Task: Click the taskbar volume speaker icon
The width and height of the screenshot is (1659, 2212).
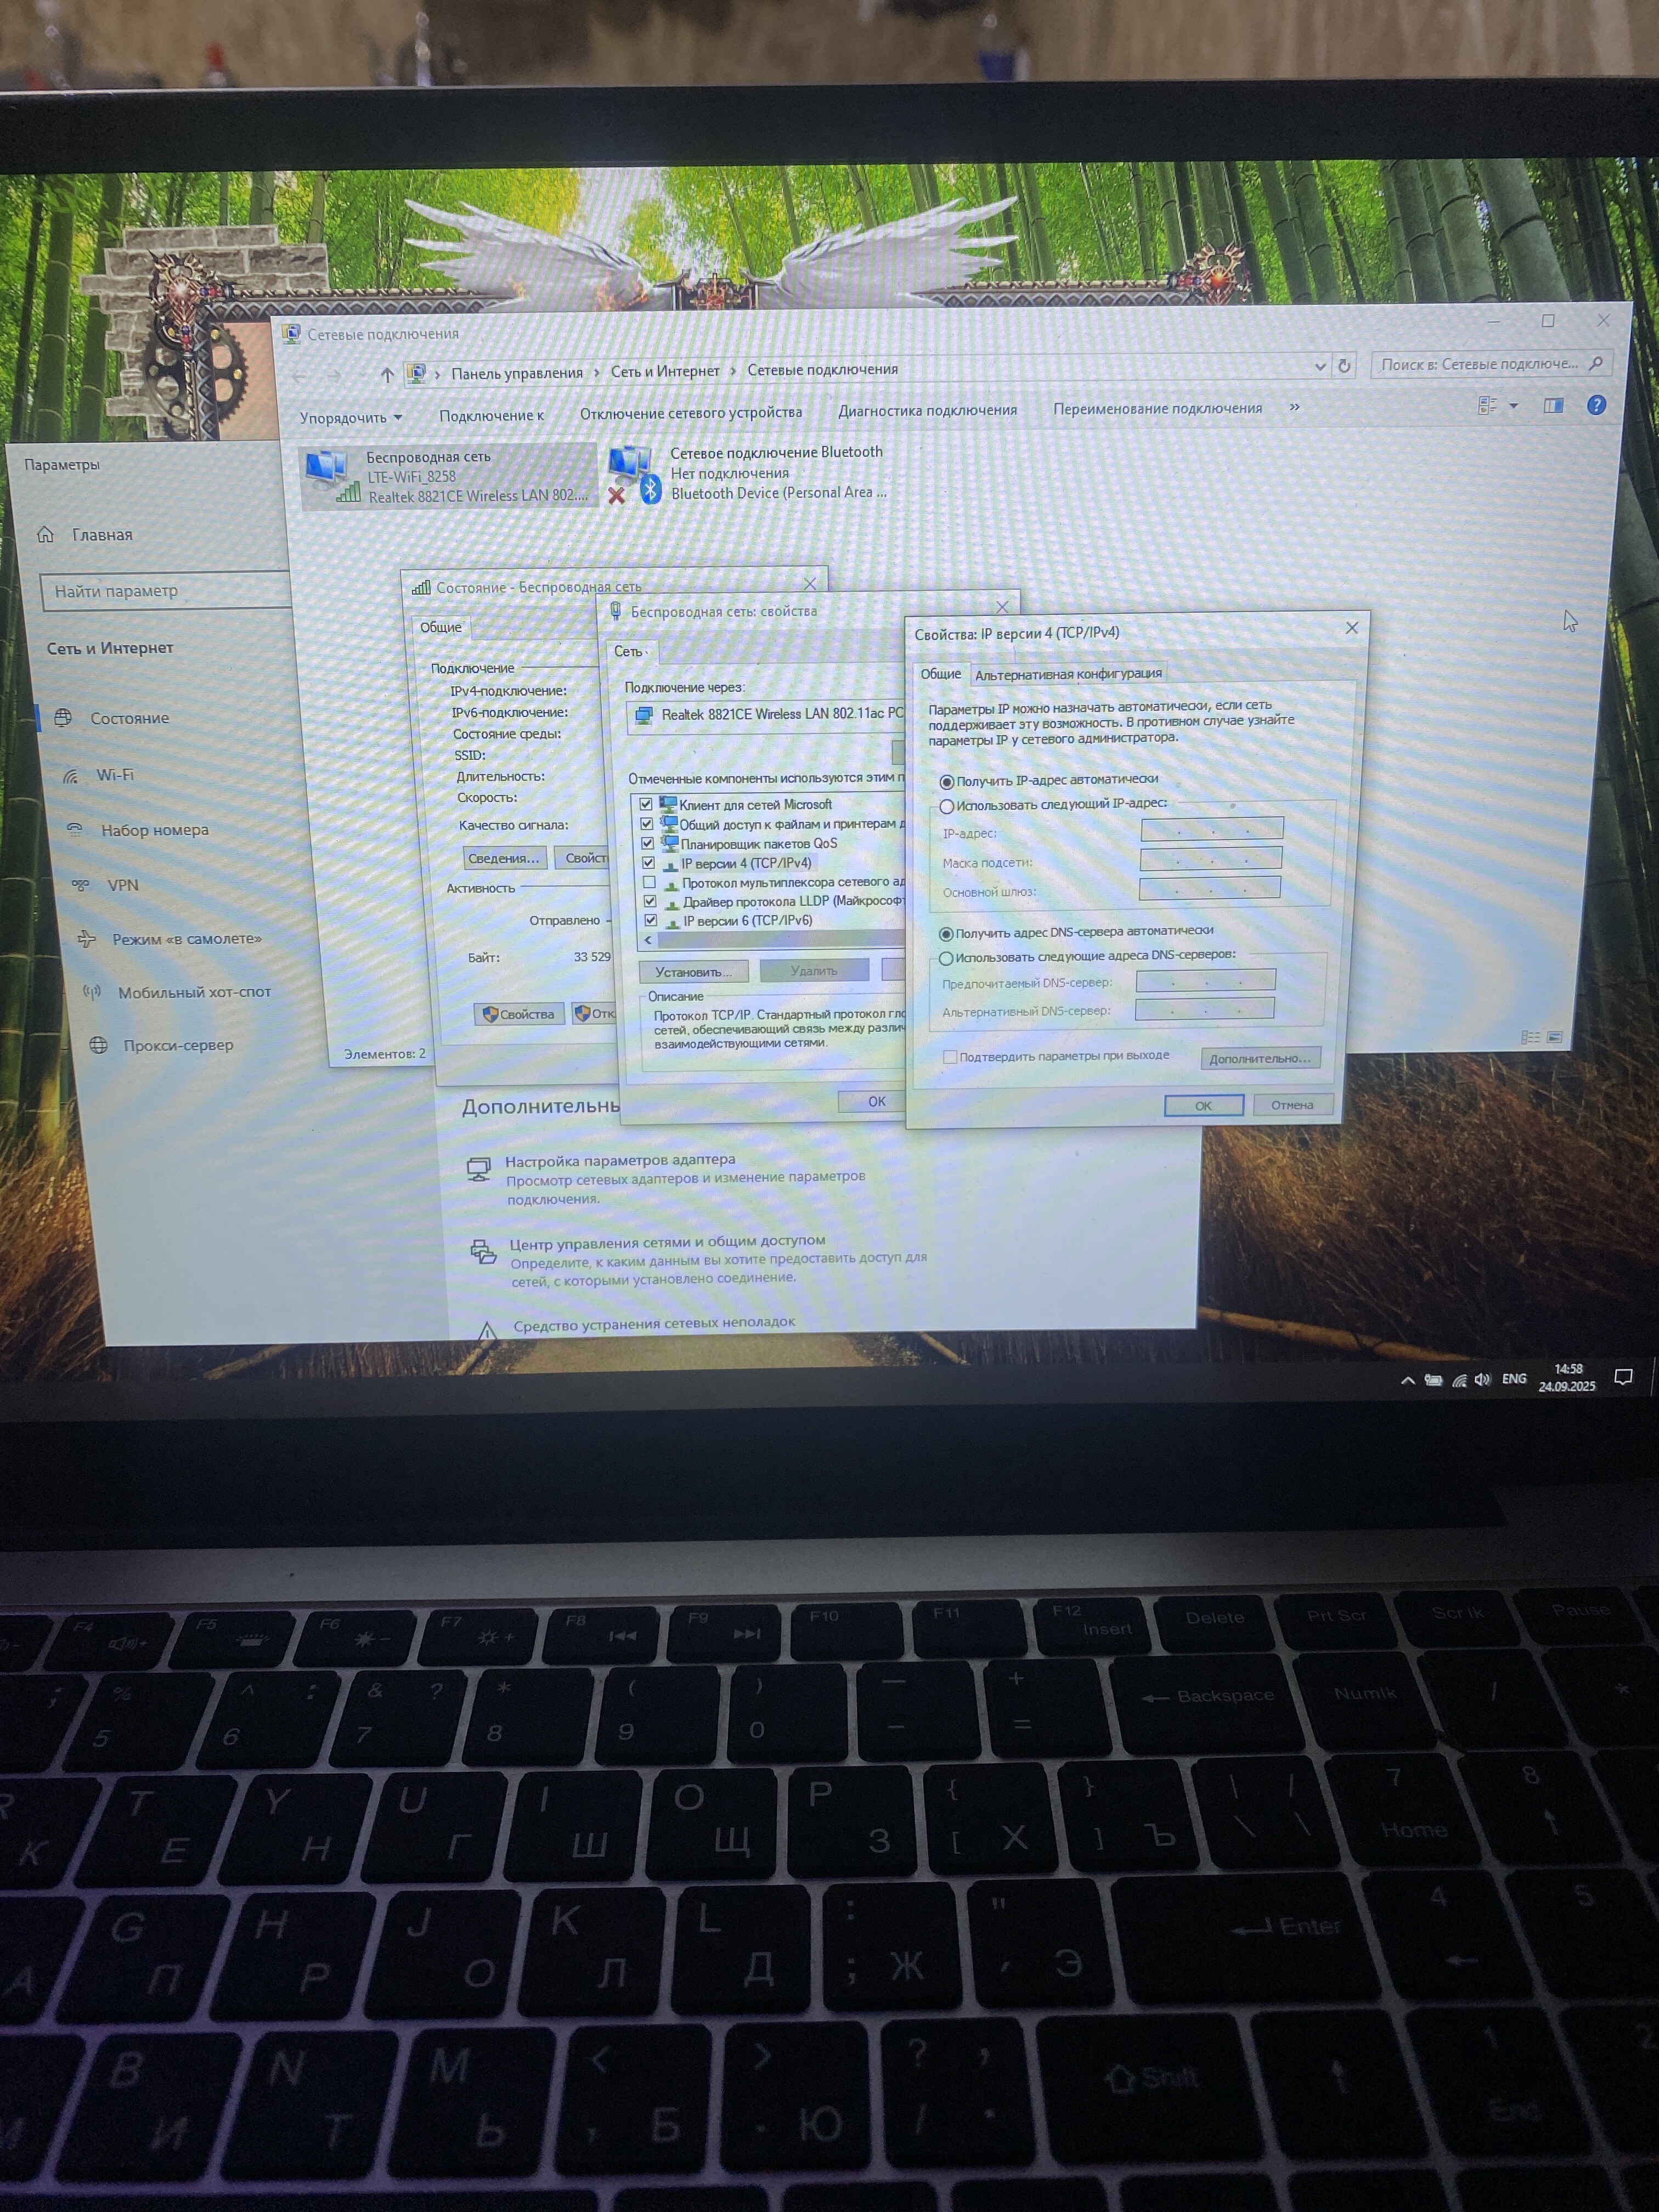Action: click(1482, 1379)
